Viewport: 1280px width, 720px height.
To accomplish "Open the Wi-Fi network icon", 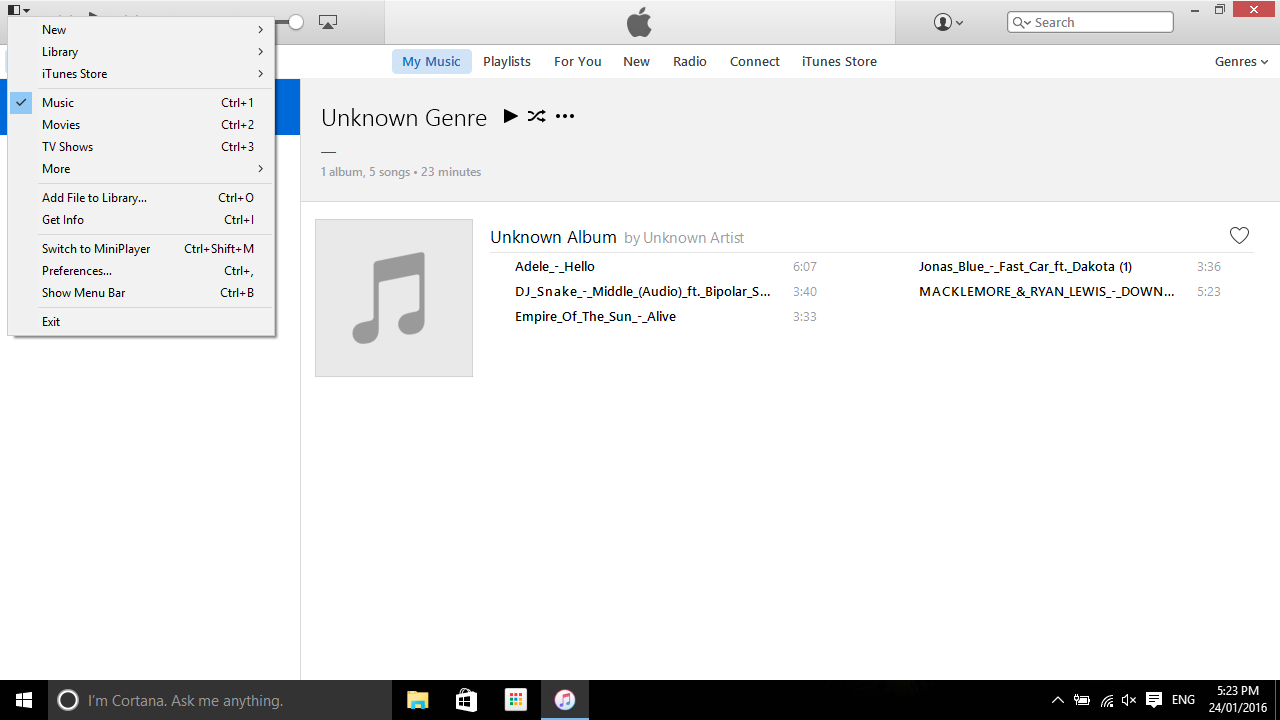I will pyautogui.click(x=1106, y=700).
